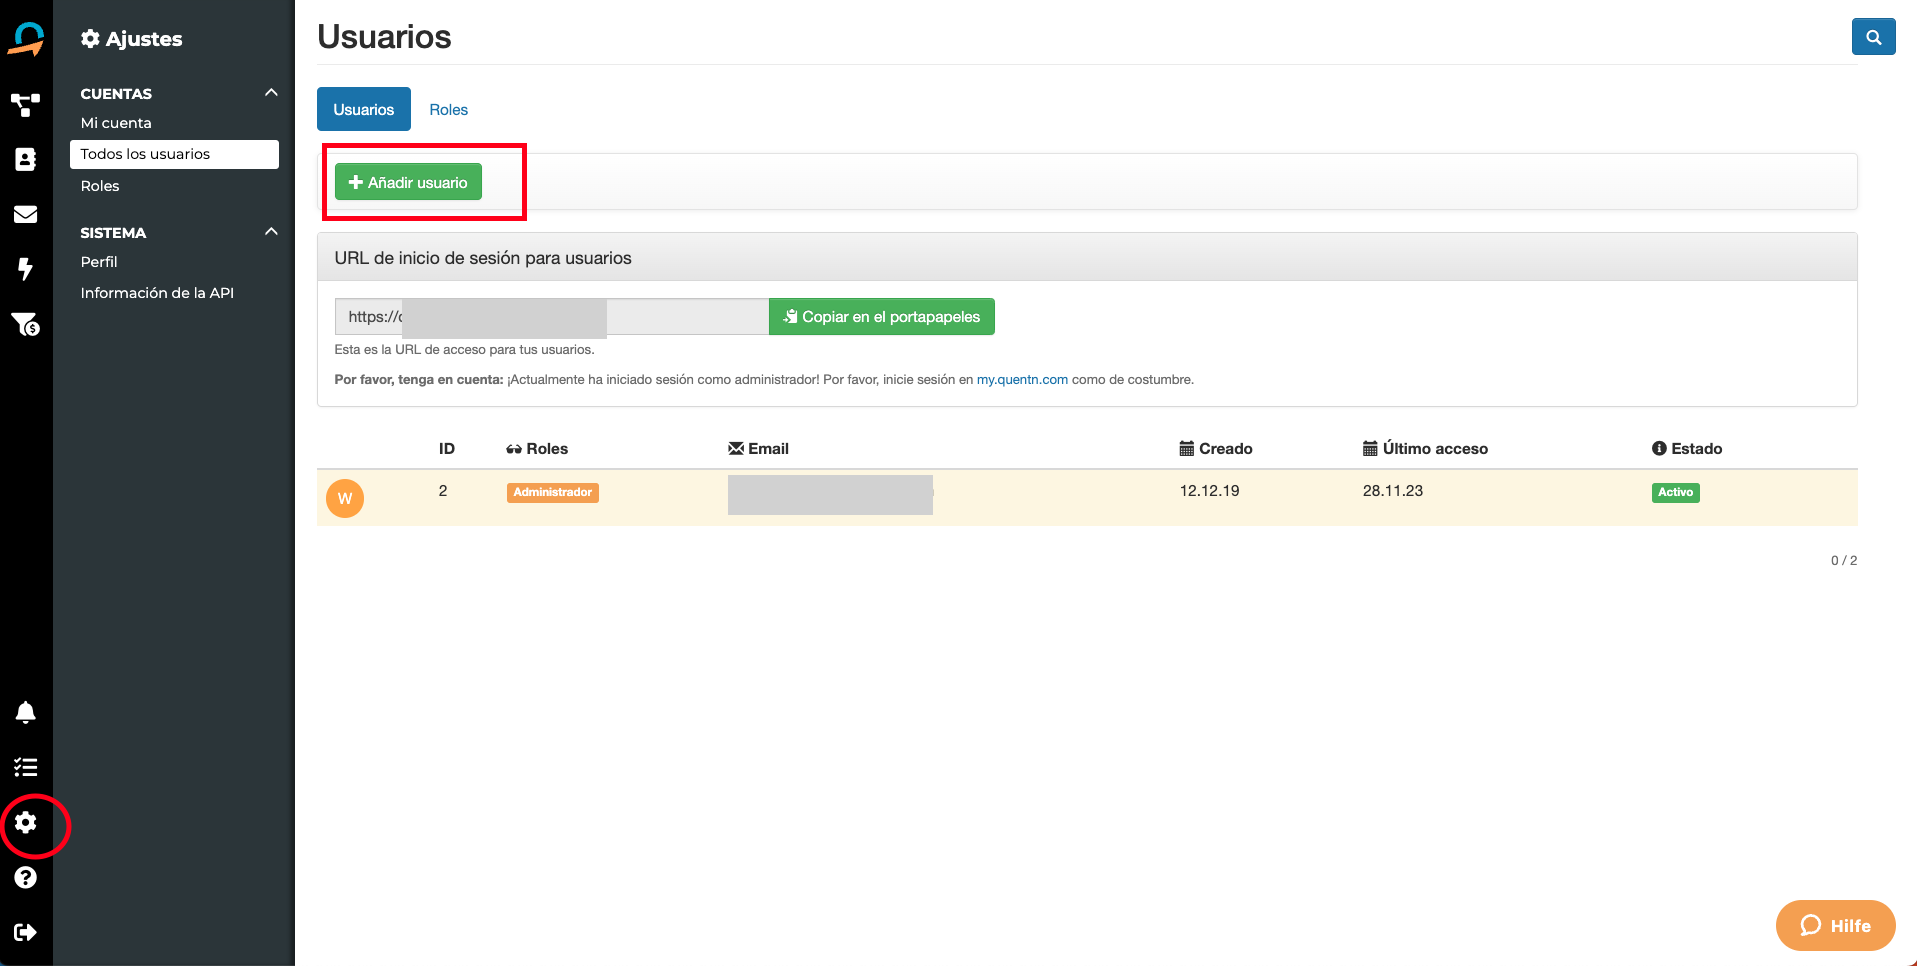The image size is (1917, 966).
Task: Open the help question mark icon
Action: click(x=26, y=878)
